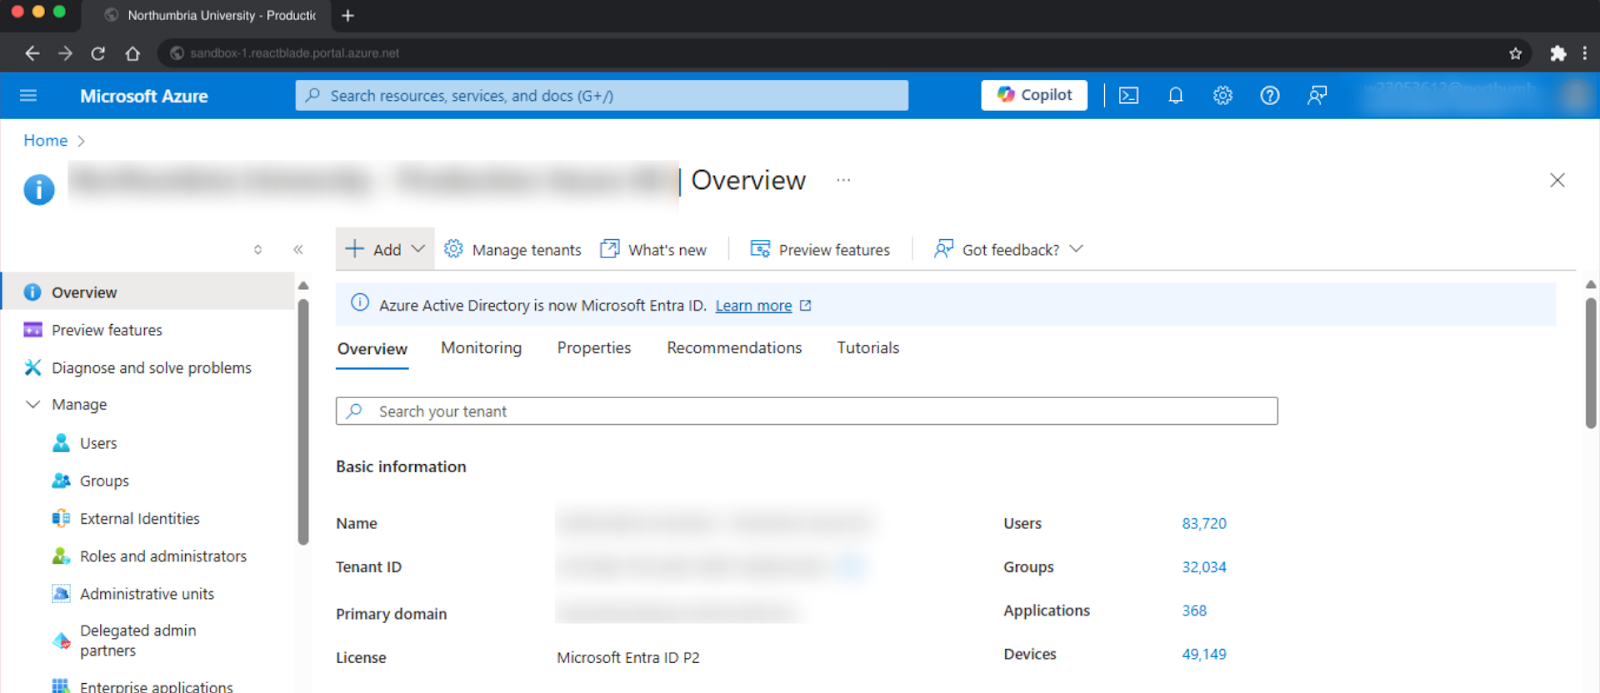The height and width of the screenshot is (693, 1600).
Task: Open the Recommendations tab
Action: pyautogui.click(x=734, y=348)
